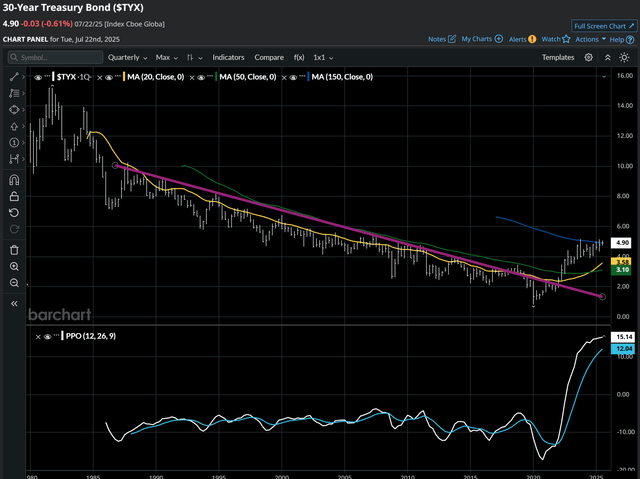The height and width of the screenshot is (479, 640).
Task: Open the 1x1 grid layout dropdown
Action: pos(323,58)
